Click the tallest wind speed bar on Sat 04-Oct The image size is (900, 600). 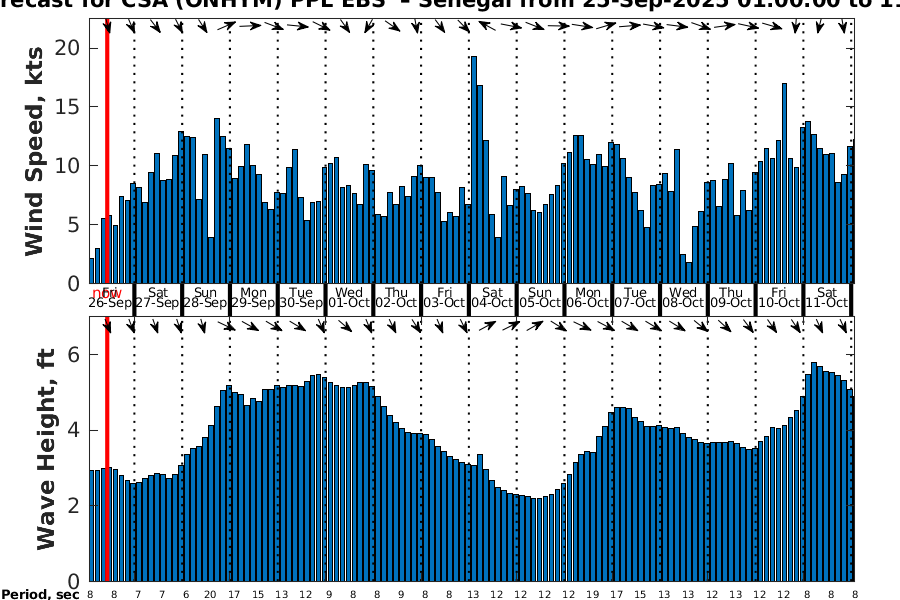tap(474, 170)
